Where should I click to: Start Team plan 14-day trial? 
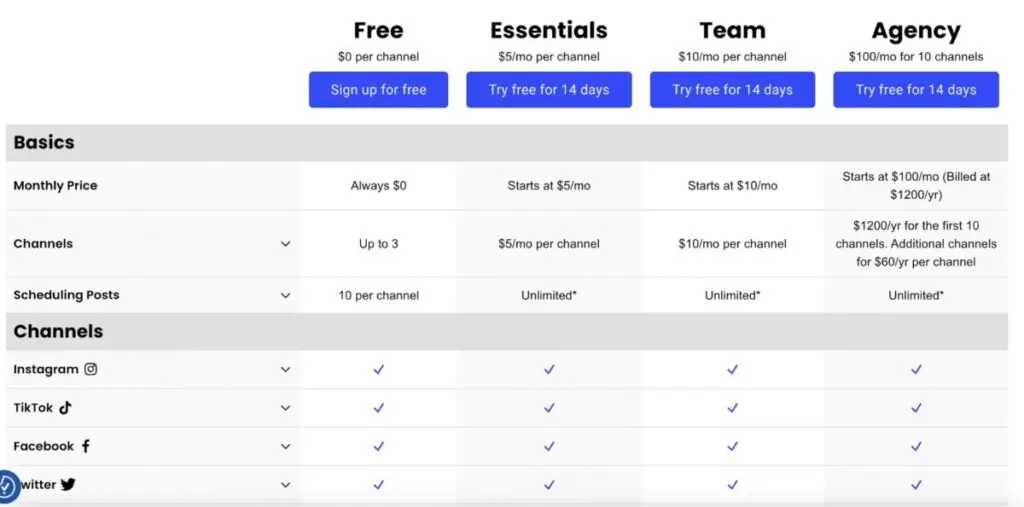[732, 90]
